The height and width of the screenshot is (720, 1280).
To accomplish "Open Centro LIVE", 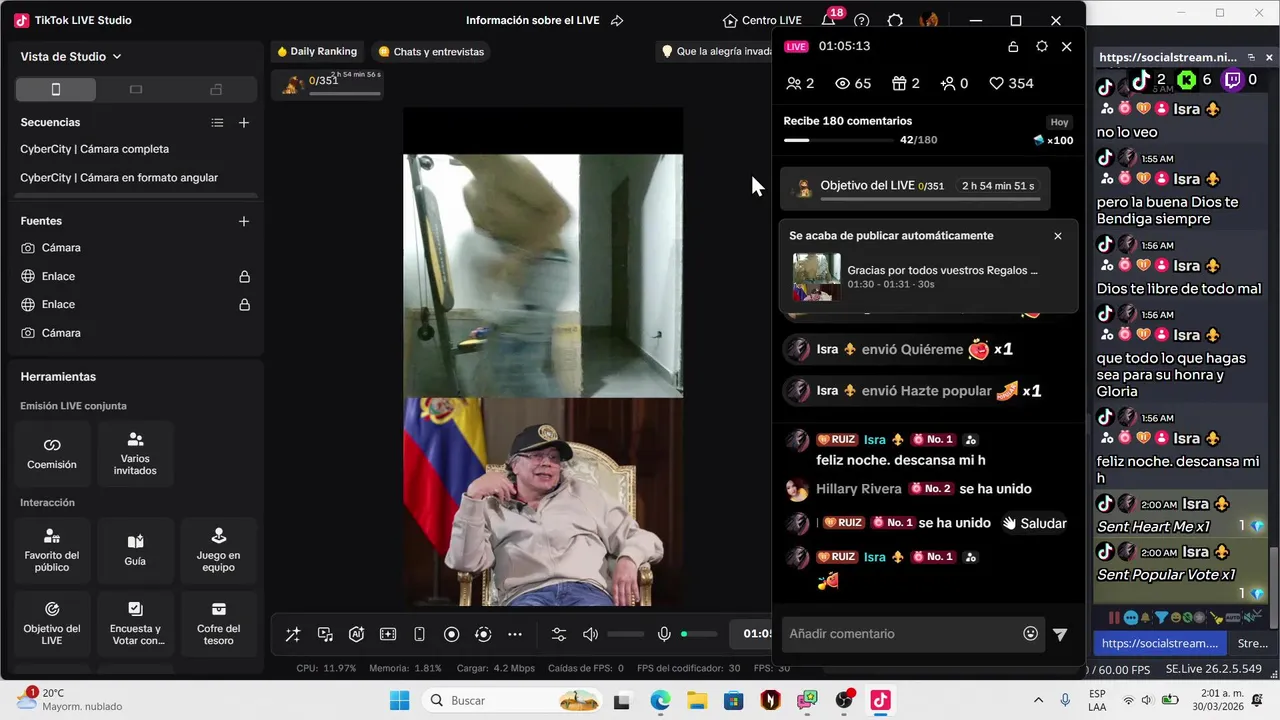I will click(x=762, y=21).
